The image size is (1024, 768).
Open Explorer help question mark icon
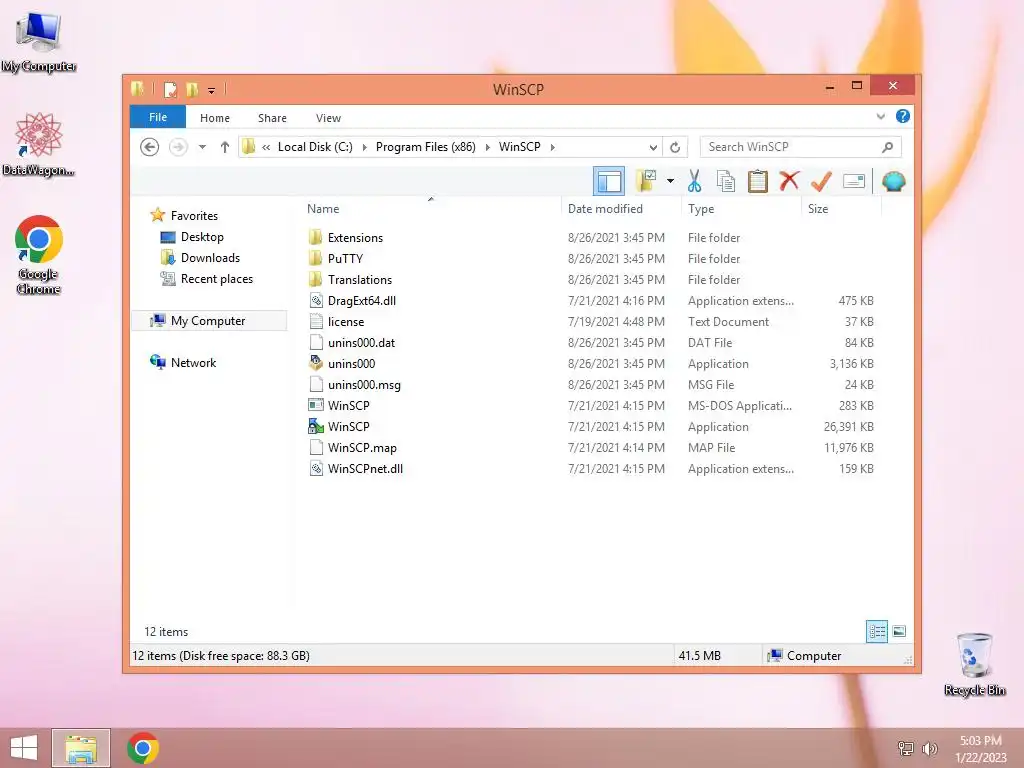(x=903, y=116)
